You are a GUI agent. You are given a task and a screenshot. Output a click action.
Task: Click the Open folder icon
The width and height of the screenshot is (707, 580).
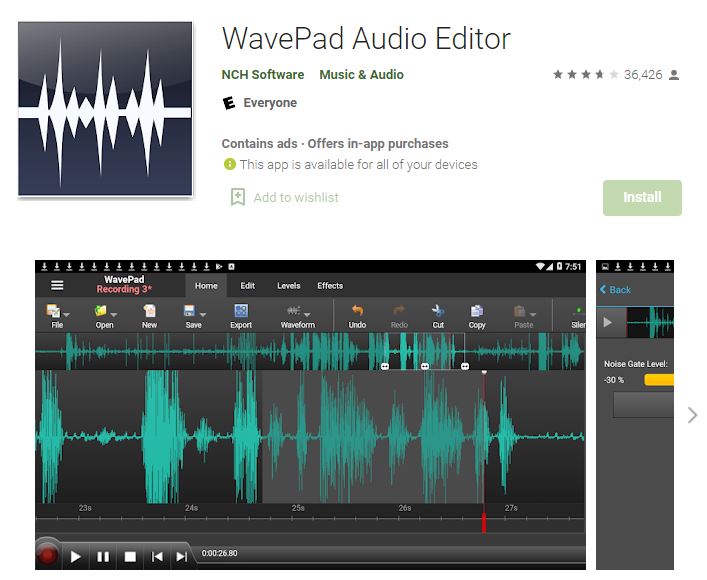click(x=101, y=311)
